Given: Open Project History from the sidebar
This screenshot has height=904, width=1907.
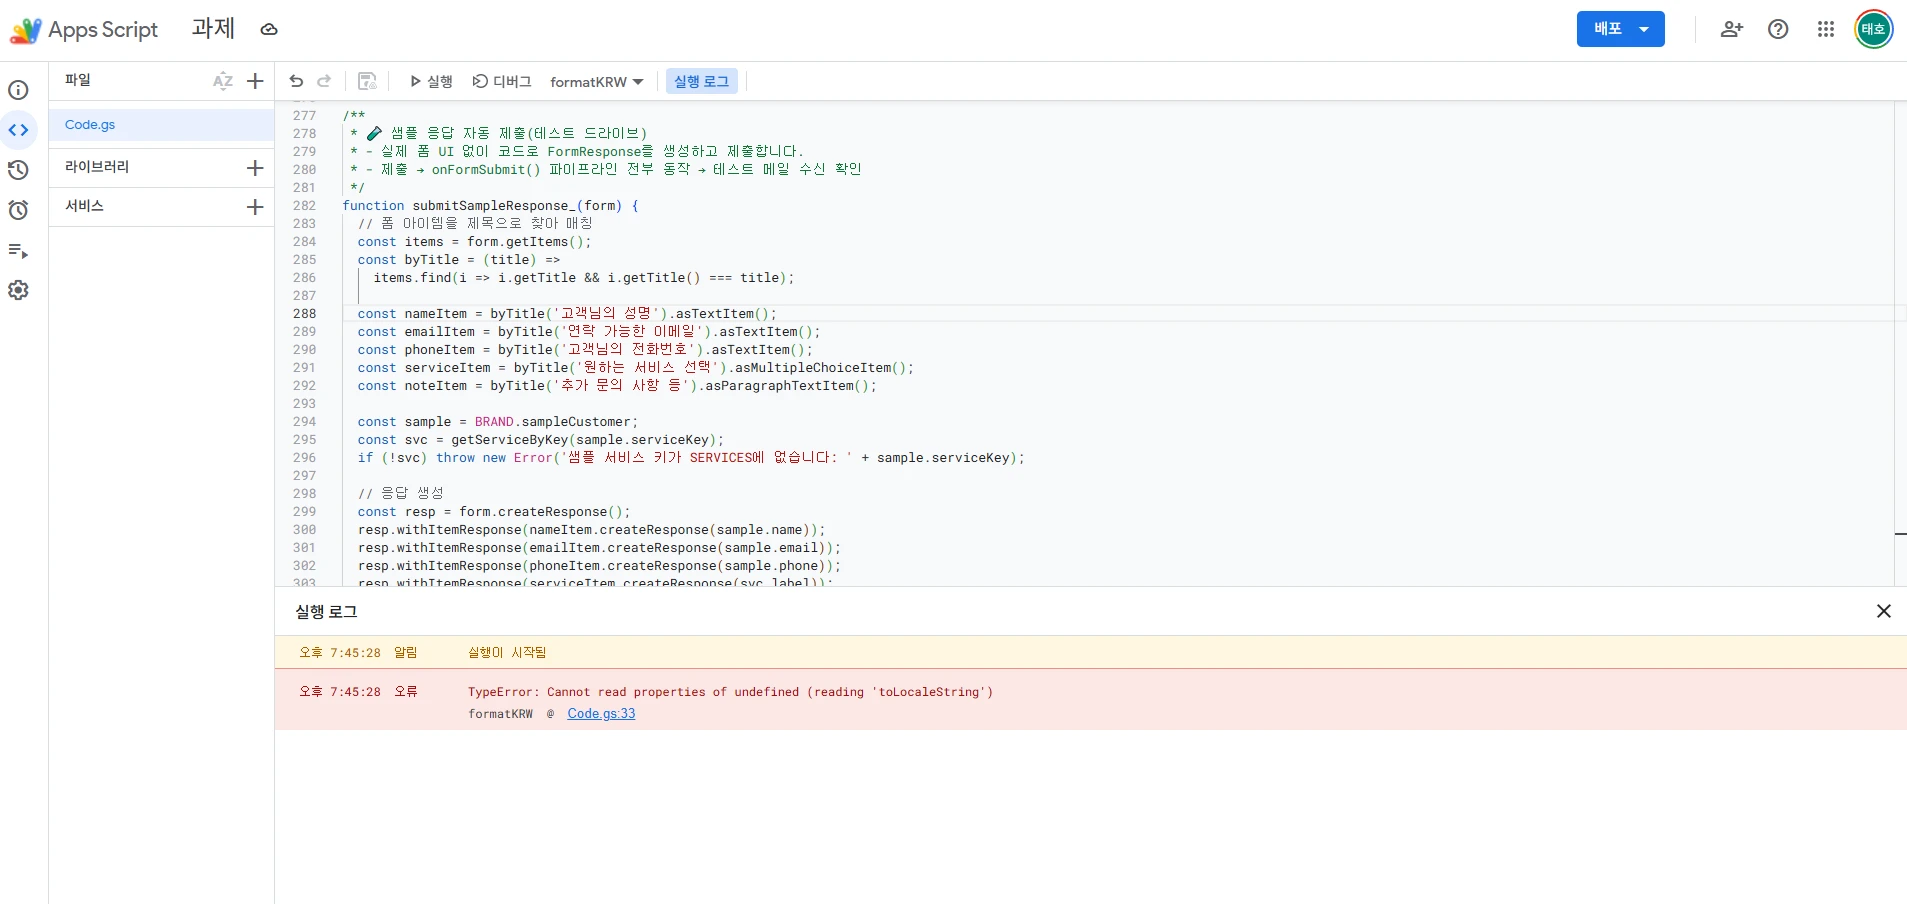Looking at the screenshot, I should click(x=18, y=170).
